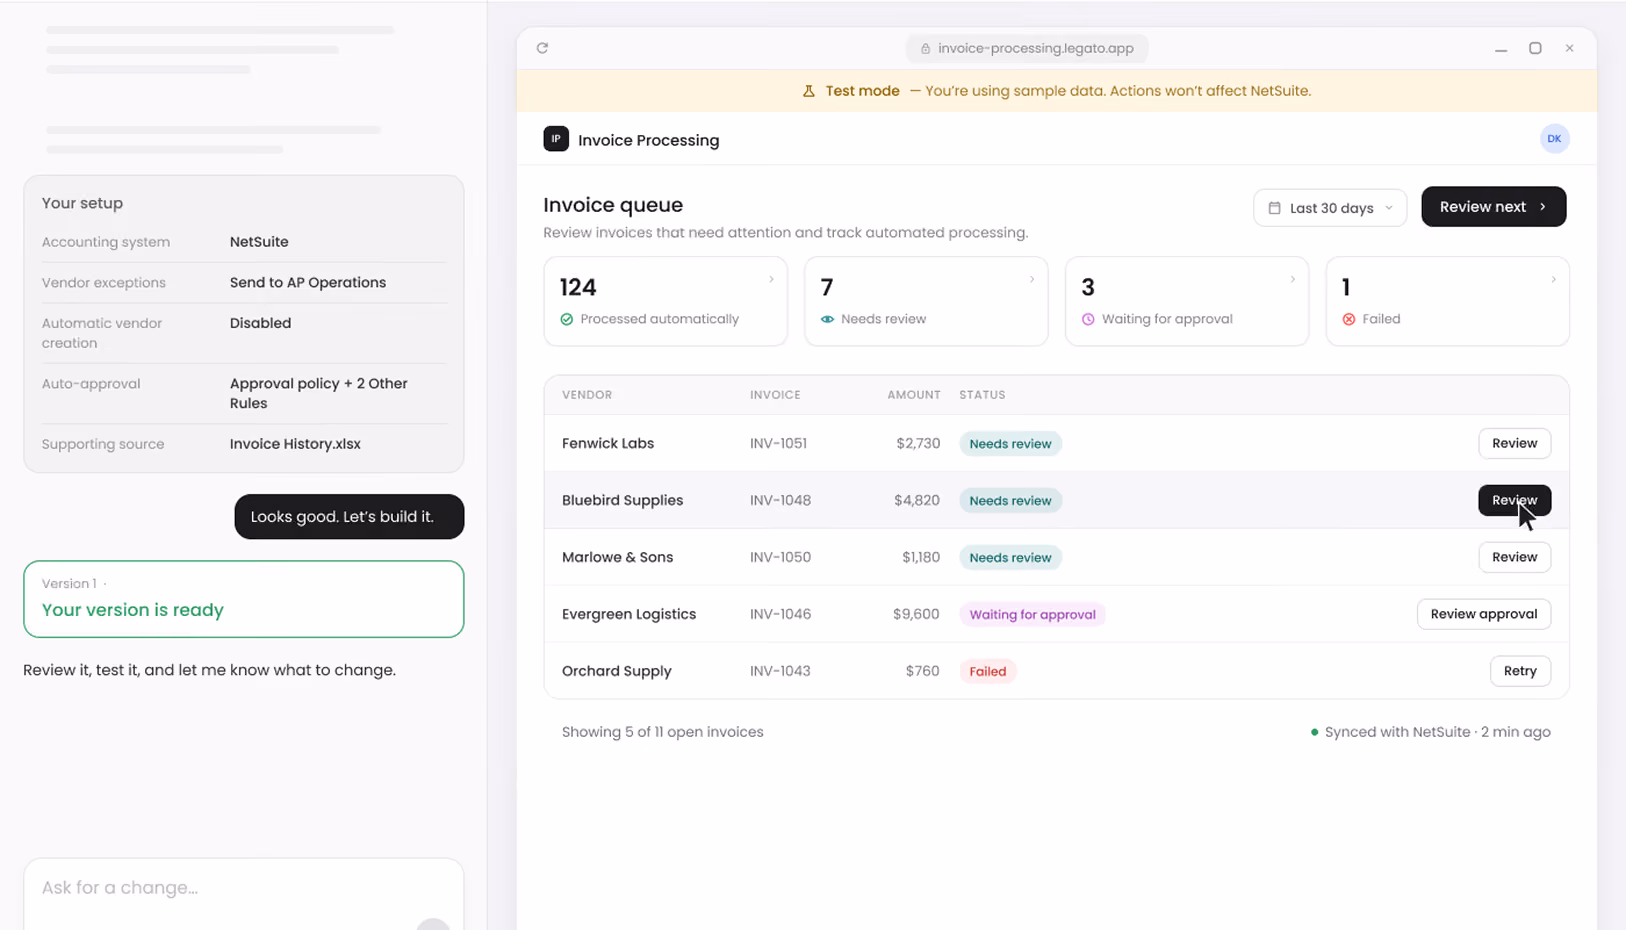Click the green sync status dot
1626x930 pixels.
tap(1314, 732)
